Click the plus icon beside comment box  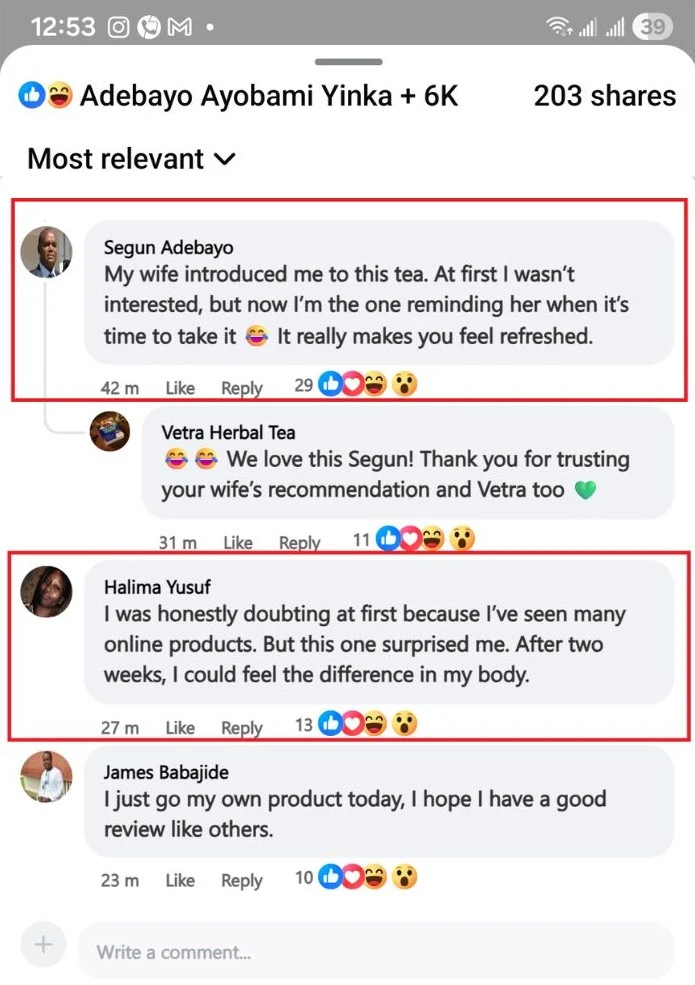(43, 945)
